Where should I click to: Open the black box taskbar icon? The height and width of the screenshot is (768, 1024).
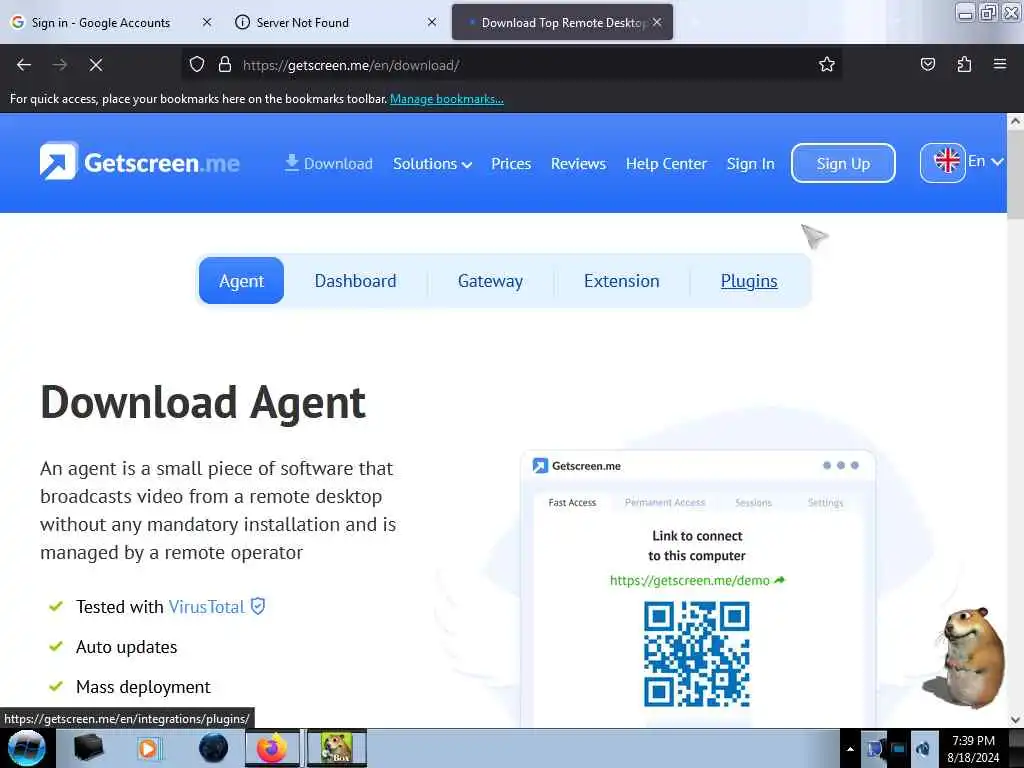coord(89,748)
